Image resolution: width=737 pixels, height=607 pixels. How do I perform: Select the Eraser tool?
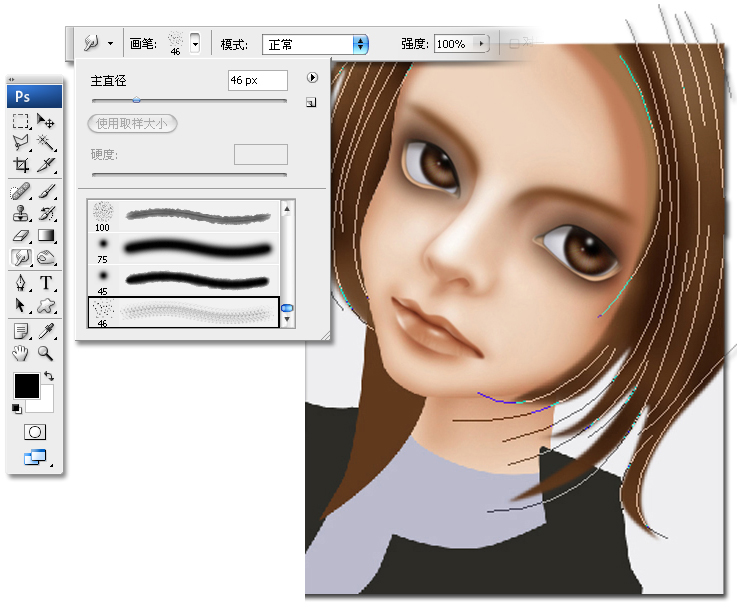(20, 235)
